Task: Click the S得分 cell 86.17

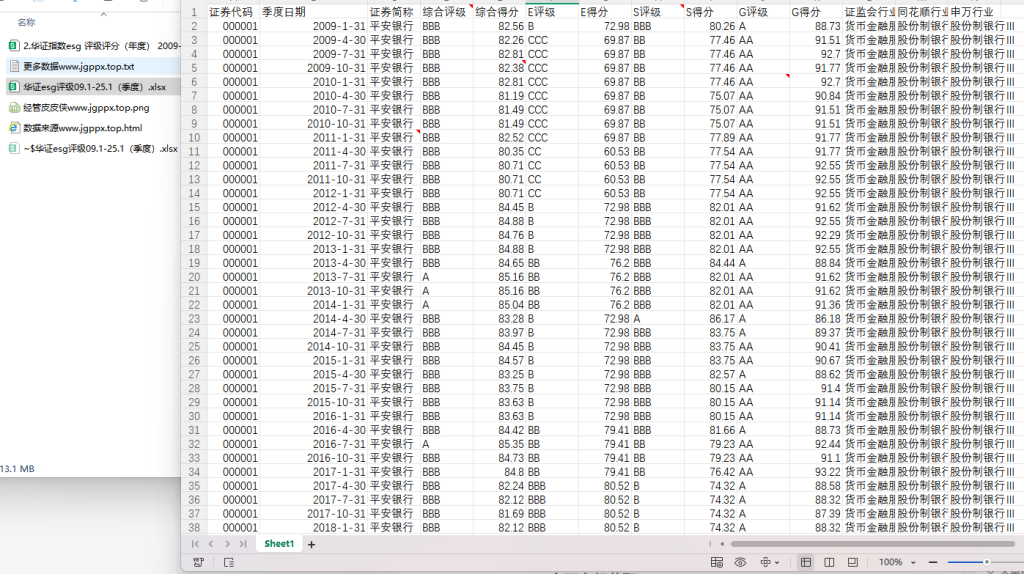Action: 710,319
